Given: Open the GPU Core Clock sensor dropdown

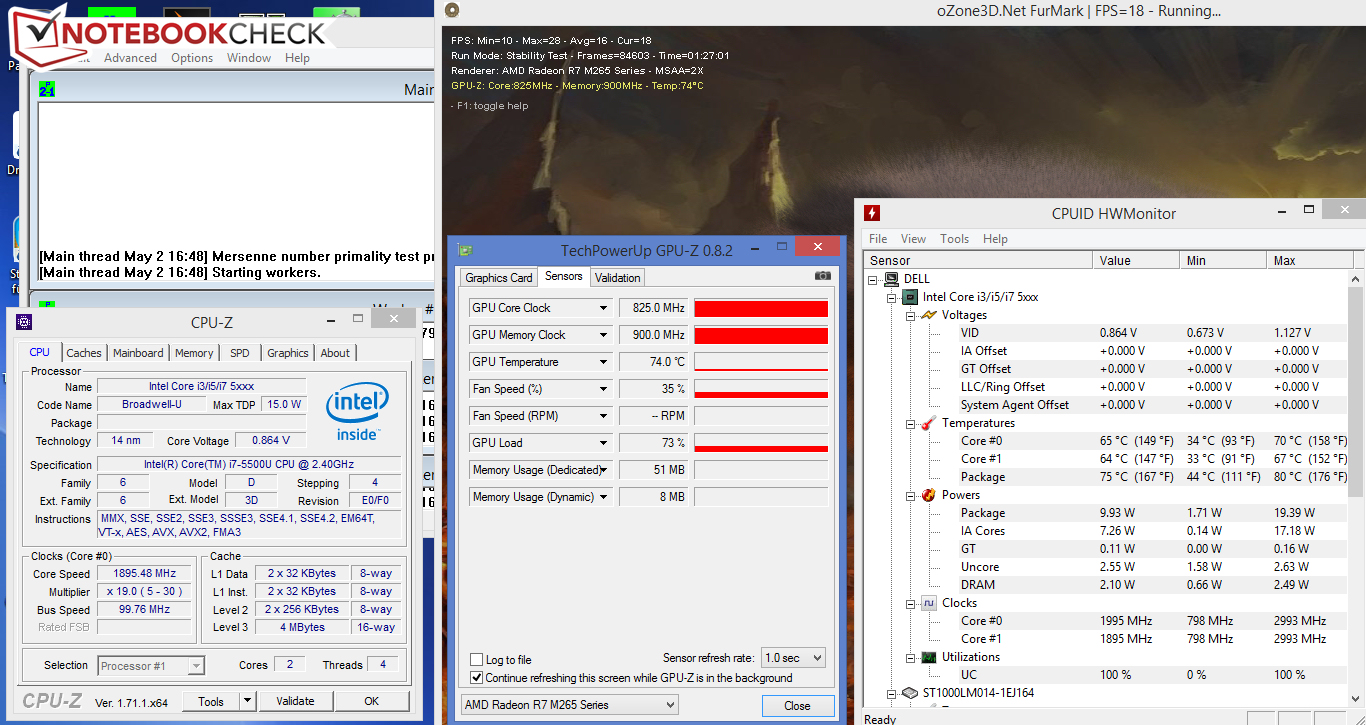Looking at the screenshot, I should (x=603, y=308).
